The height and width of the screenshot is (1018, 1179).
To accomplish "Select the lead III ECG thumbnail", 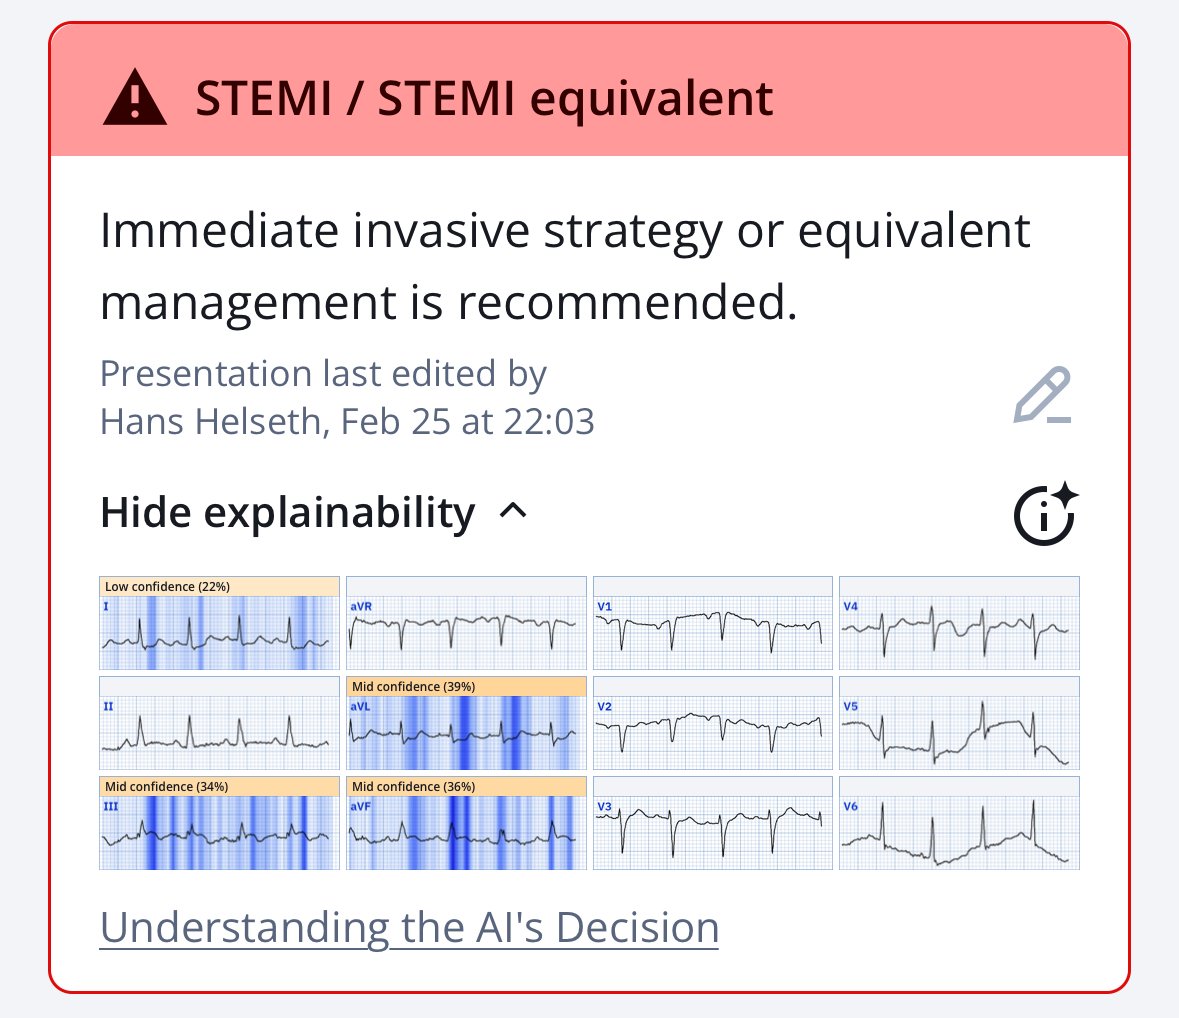I will click(x=220, y=823).
